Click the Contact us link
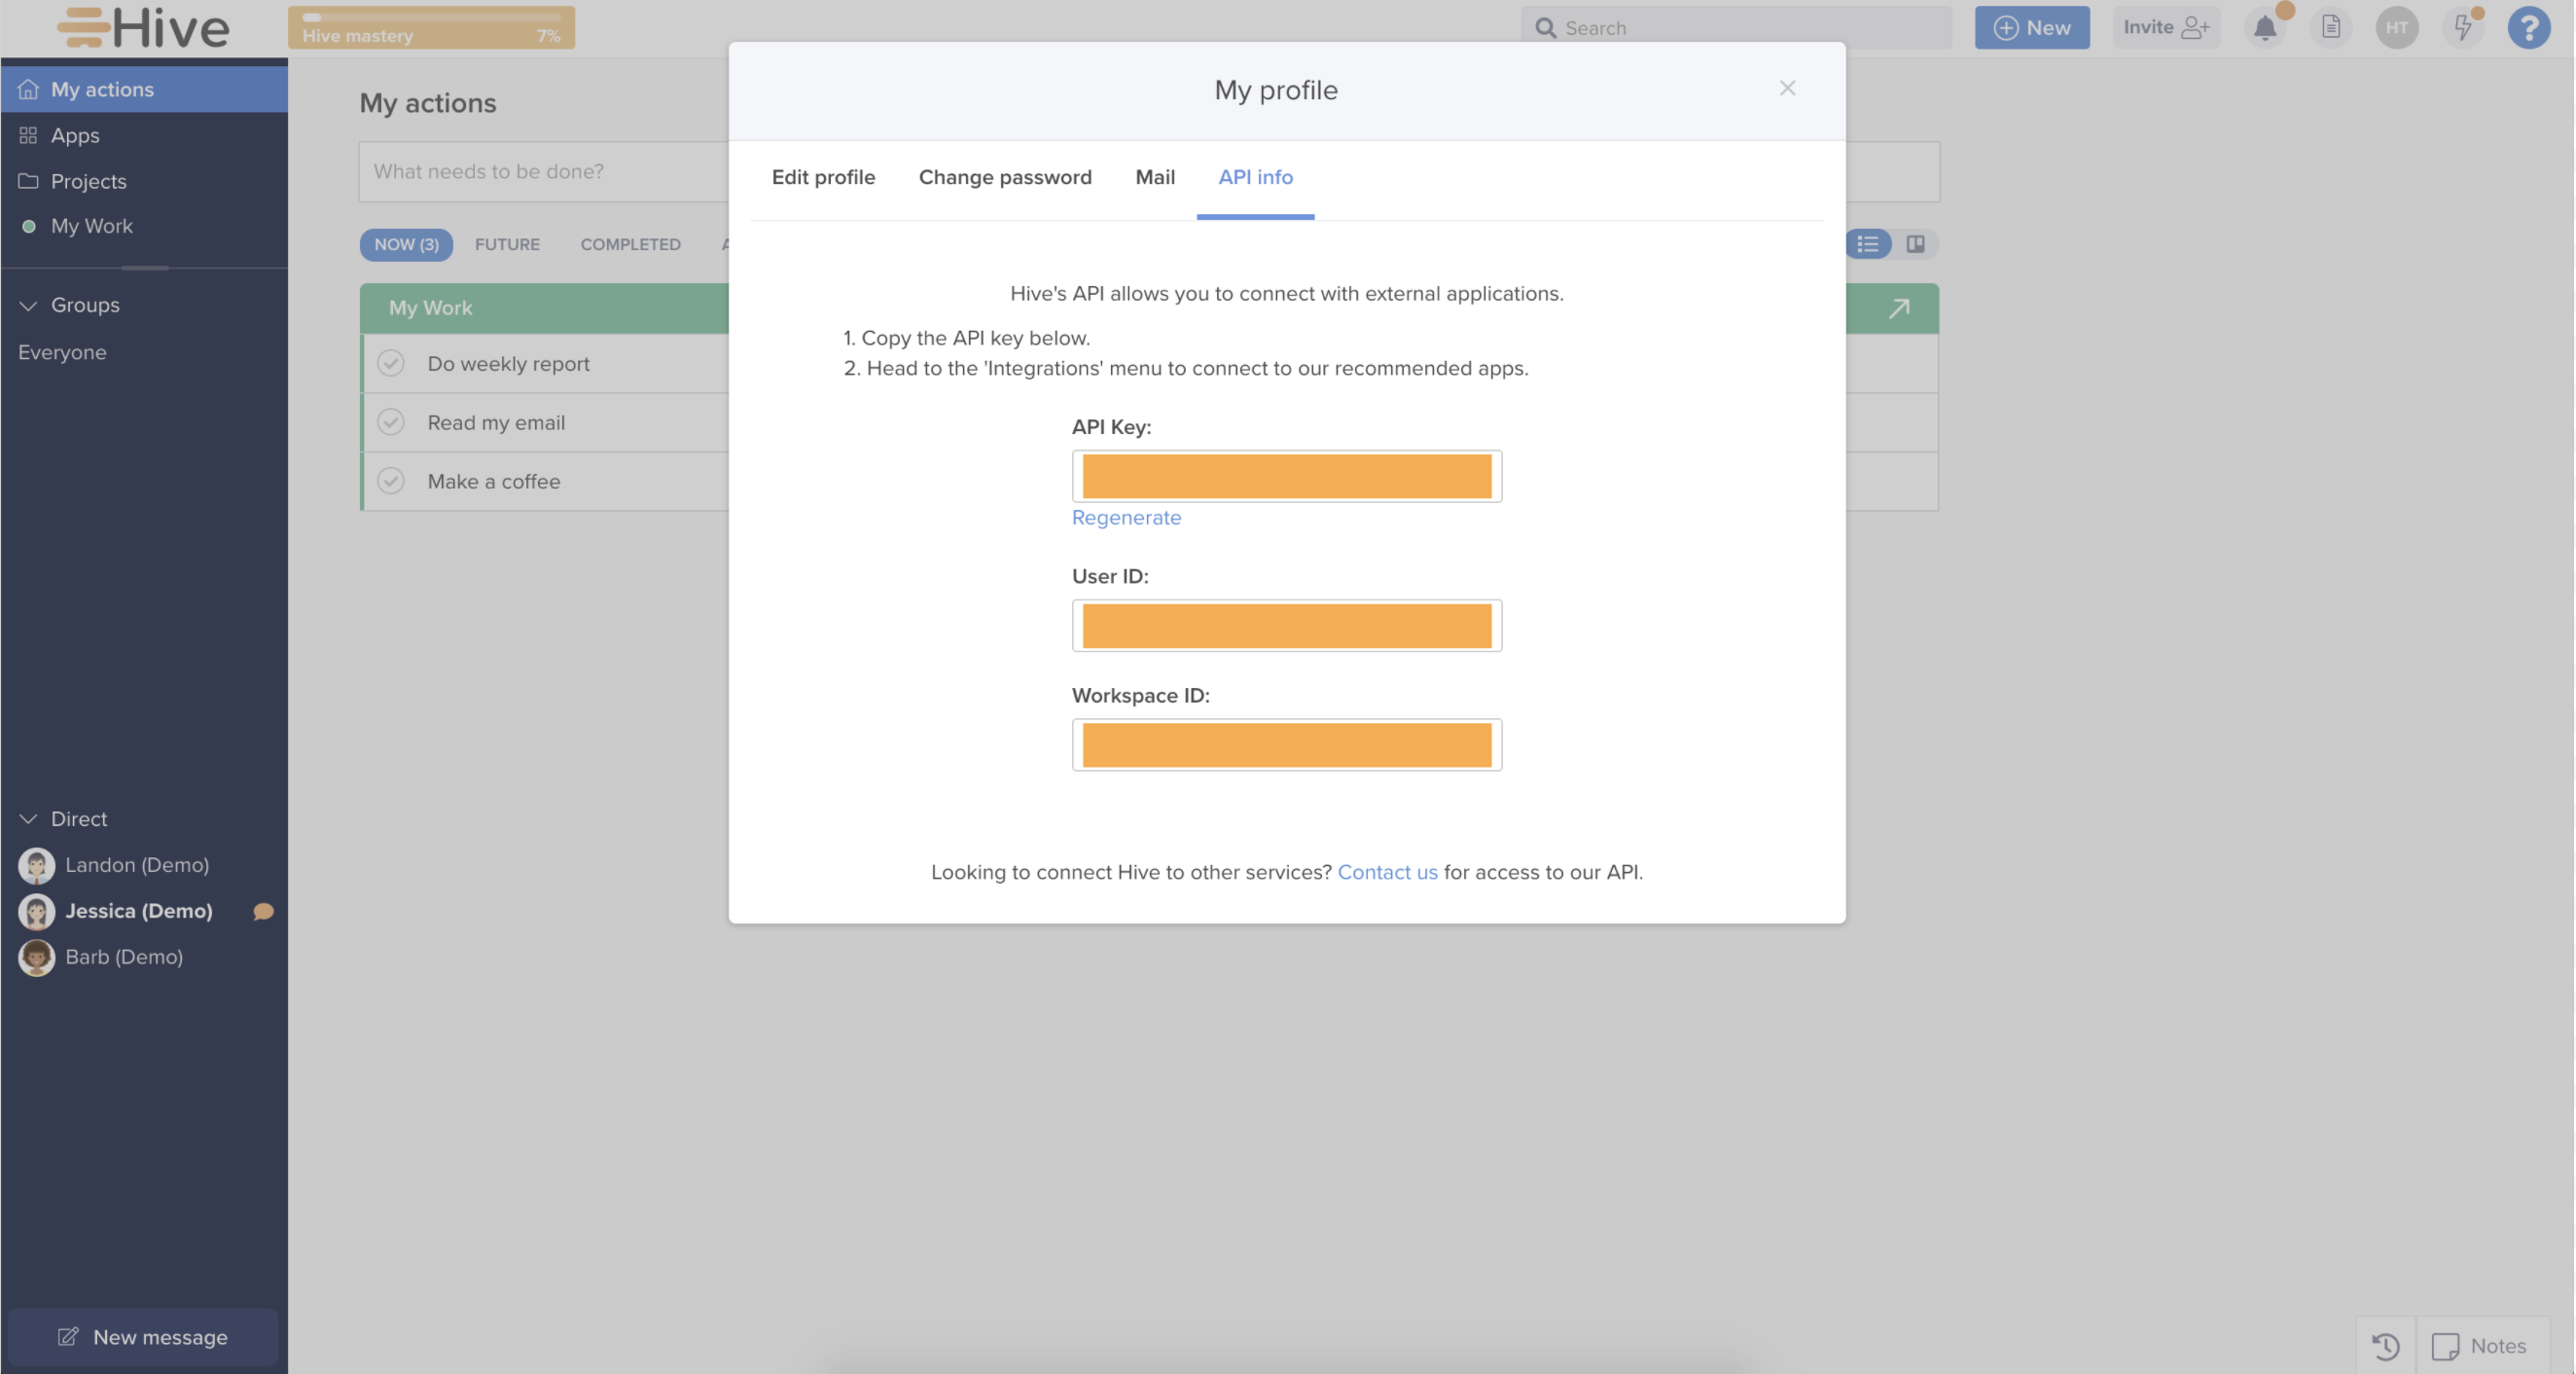This screenshot has width=2576, height=1374. coord(1387,872)
